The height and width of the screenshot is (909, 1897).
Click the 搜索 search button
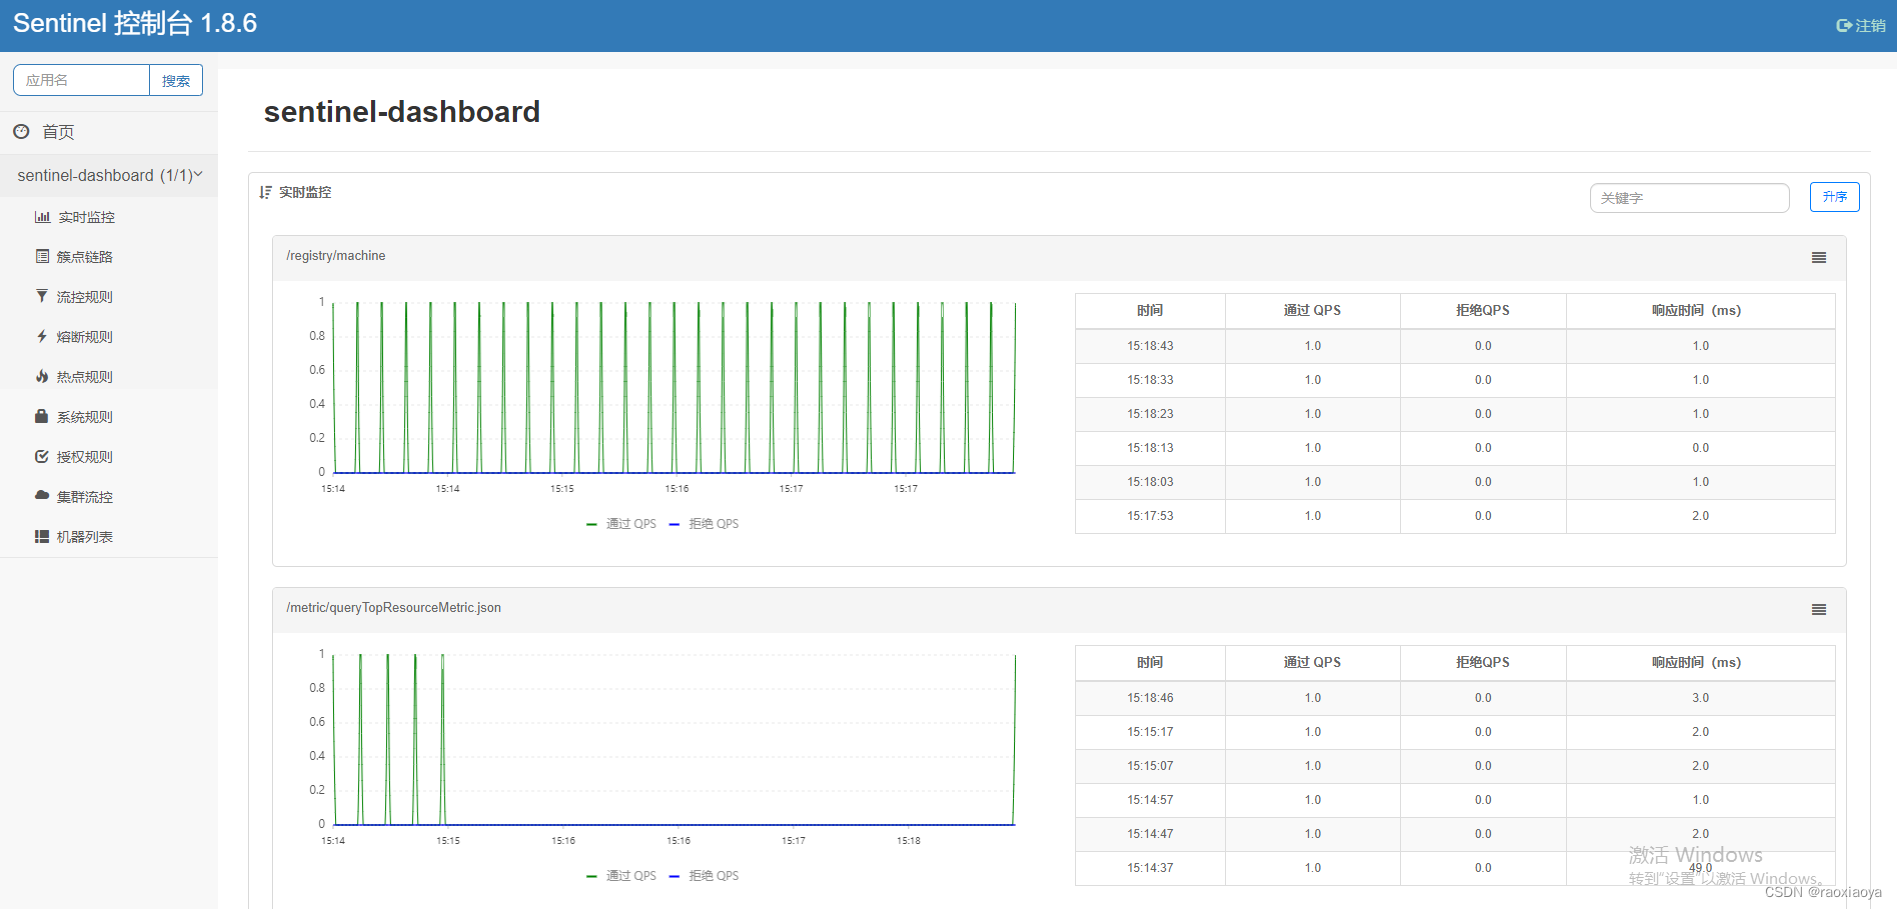176,80
